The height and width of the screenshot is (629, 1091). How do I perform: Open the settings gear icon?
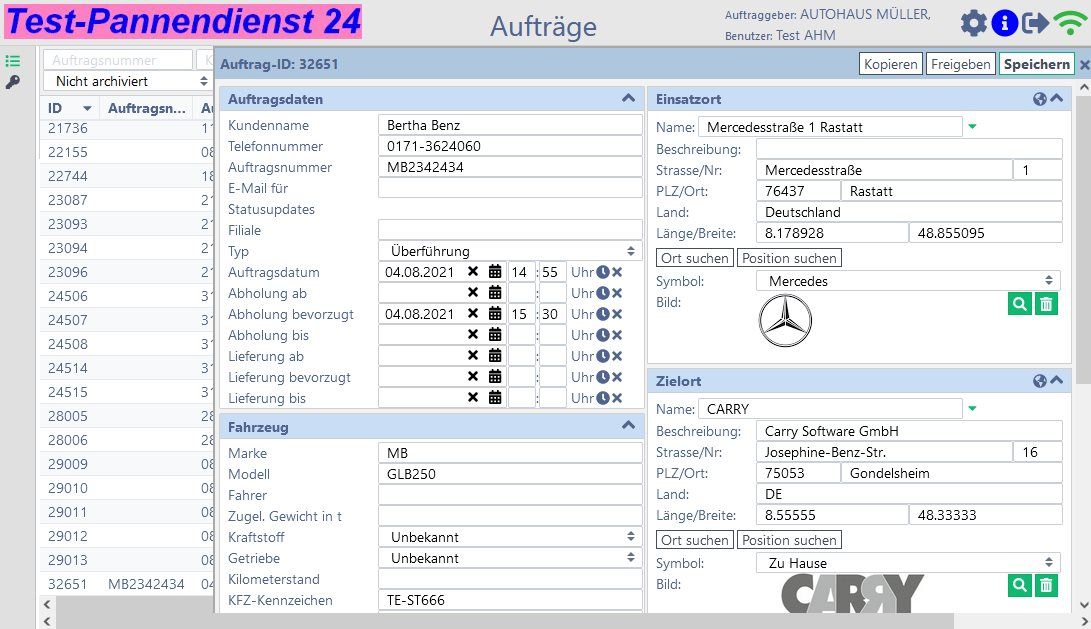[x=973, y=23]
